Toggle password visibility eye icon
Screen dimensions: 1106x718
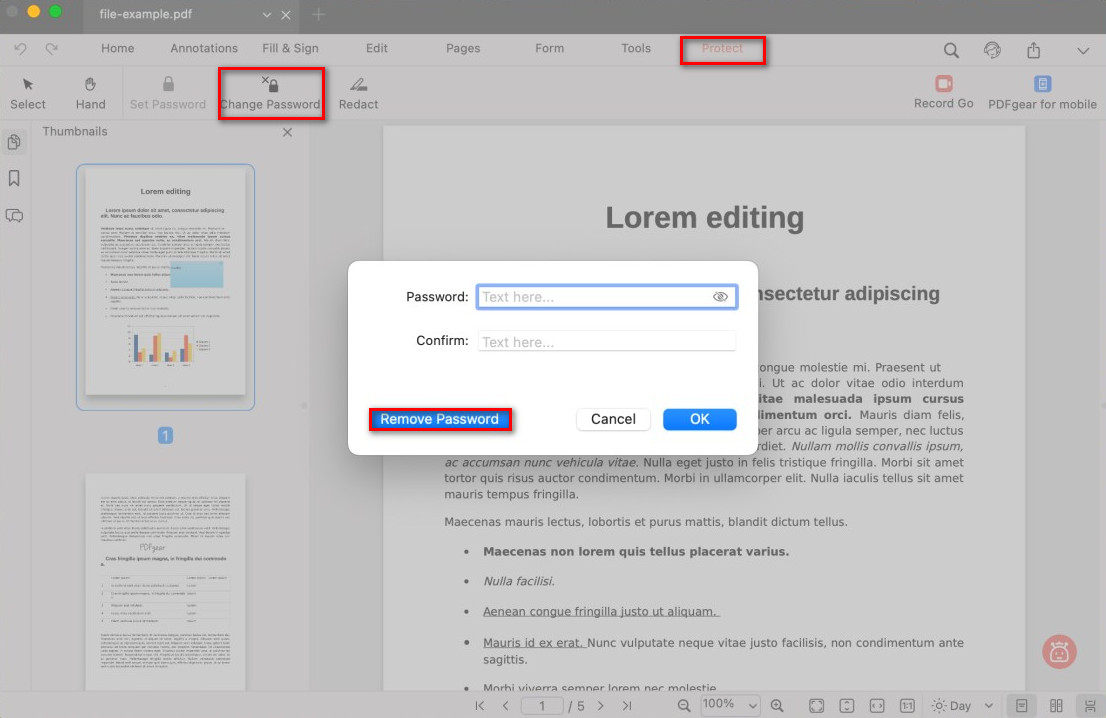click(x=719, y=297)
